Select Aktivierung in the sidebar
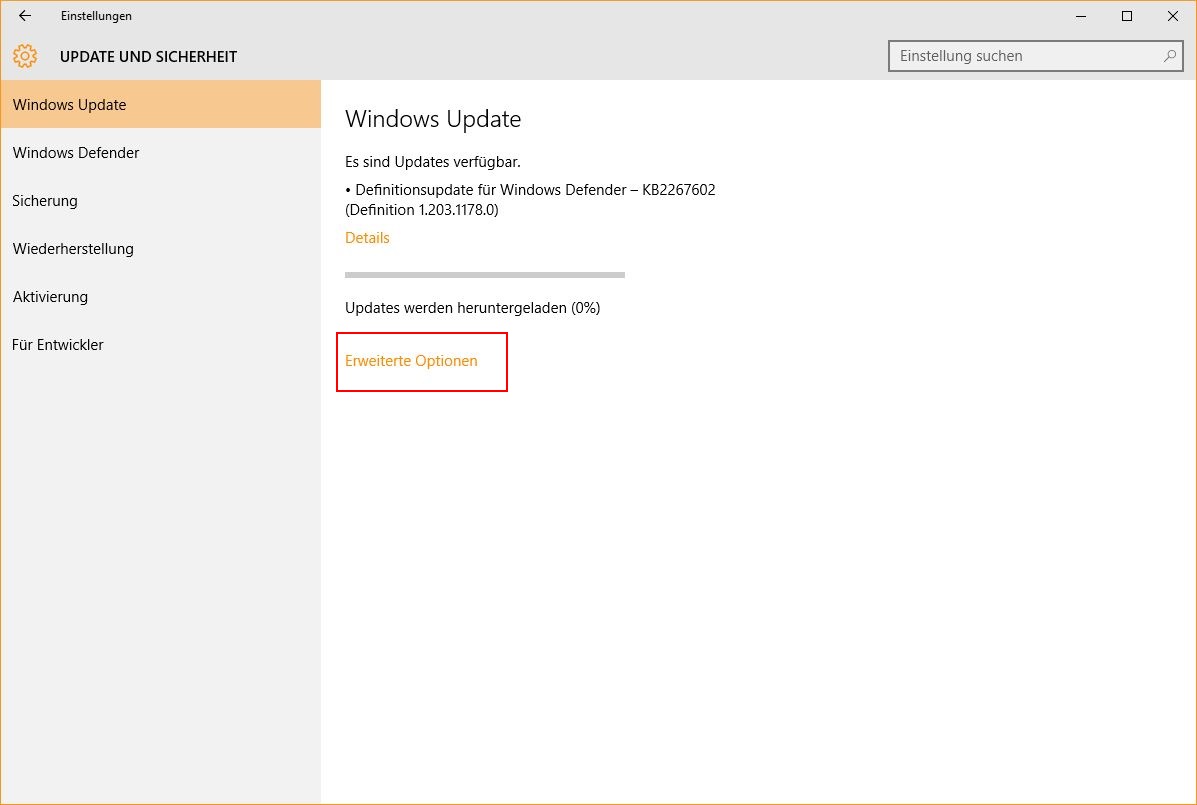 pyautogui.click(x=50, y=297)
